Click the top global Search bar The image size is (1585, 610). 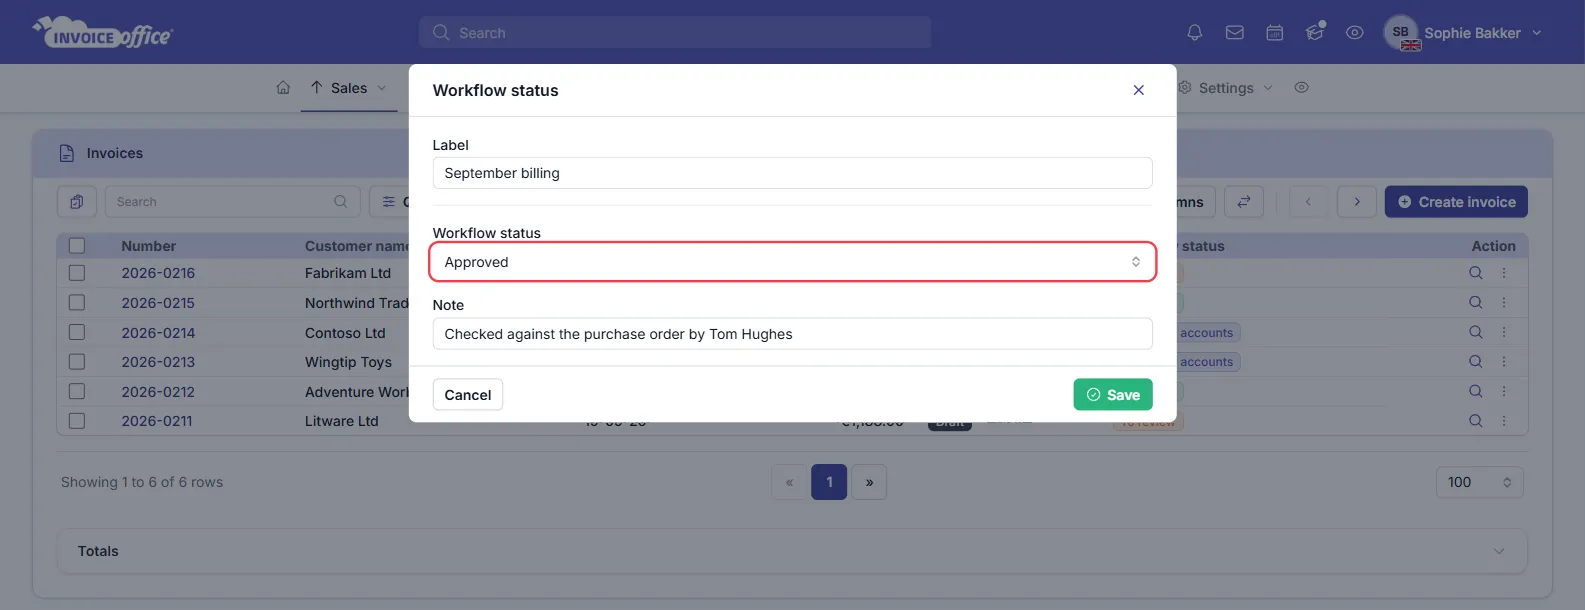click(x=675, y=33)
